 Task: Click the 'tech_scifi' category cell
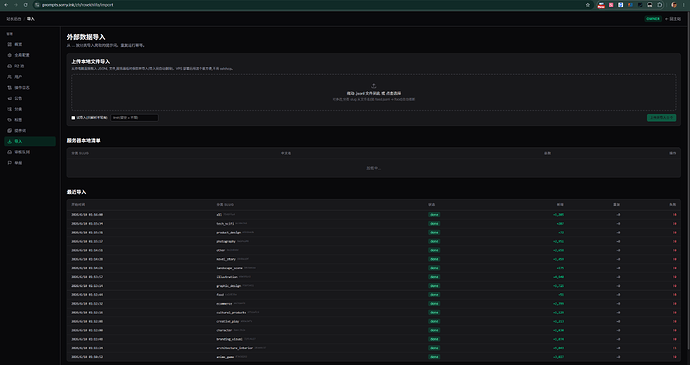[225, 224]
